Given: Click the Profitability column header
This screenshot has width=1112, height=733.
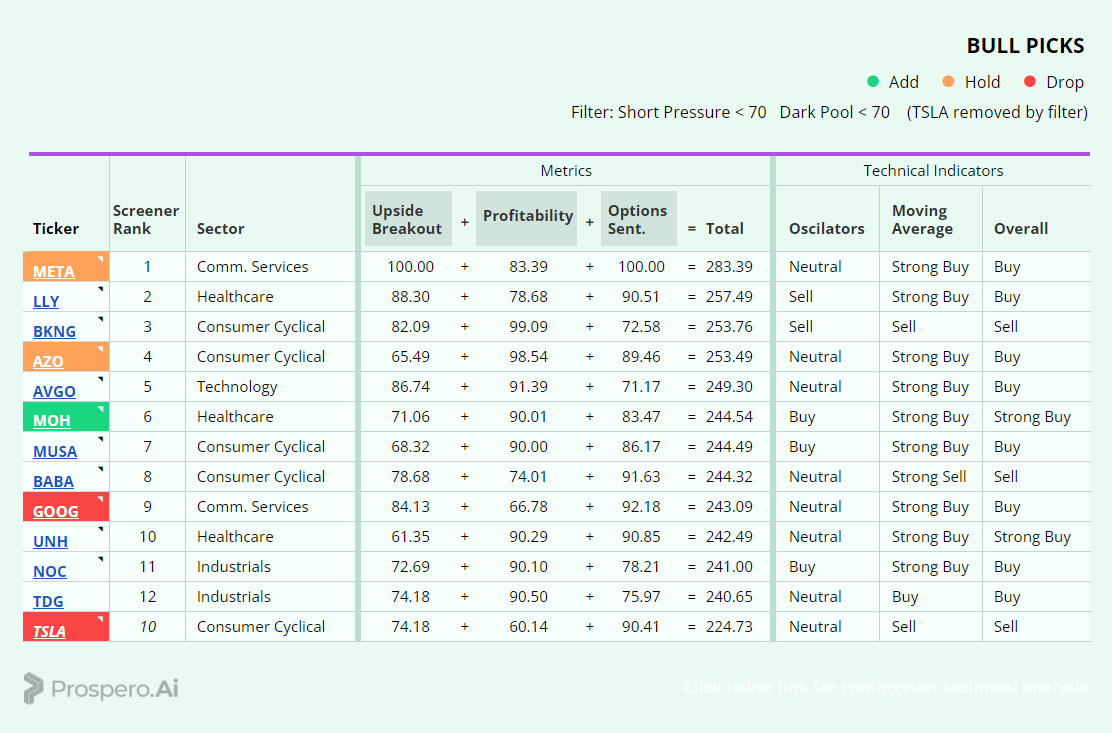Looking at the screenshot, I should (527, 216).
